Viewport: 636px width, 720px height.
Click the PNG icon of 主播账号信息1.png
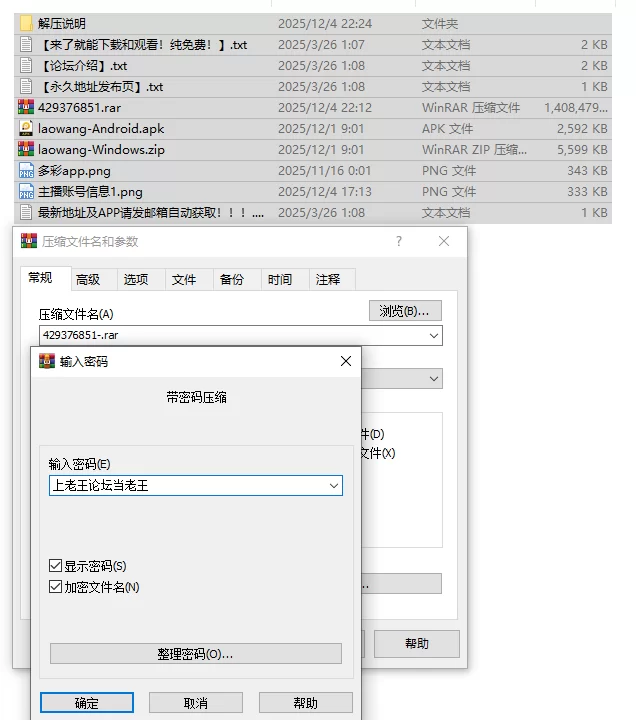[26, 191]
